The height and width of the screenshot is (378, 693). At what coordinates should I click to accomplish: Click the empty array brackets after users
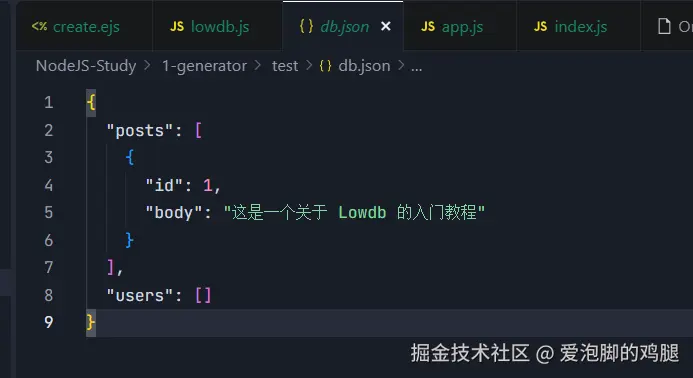pyautogui.click(x=203, y=295)
